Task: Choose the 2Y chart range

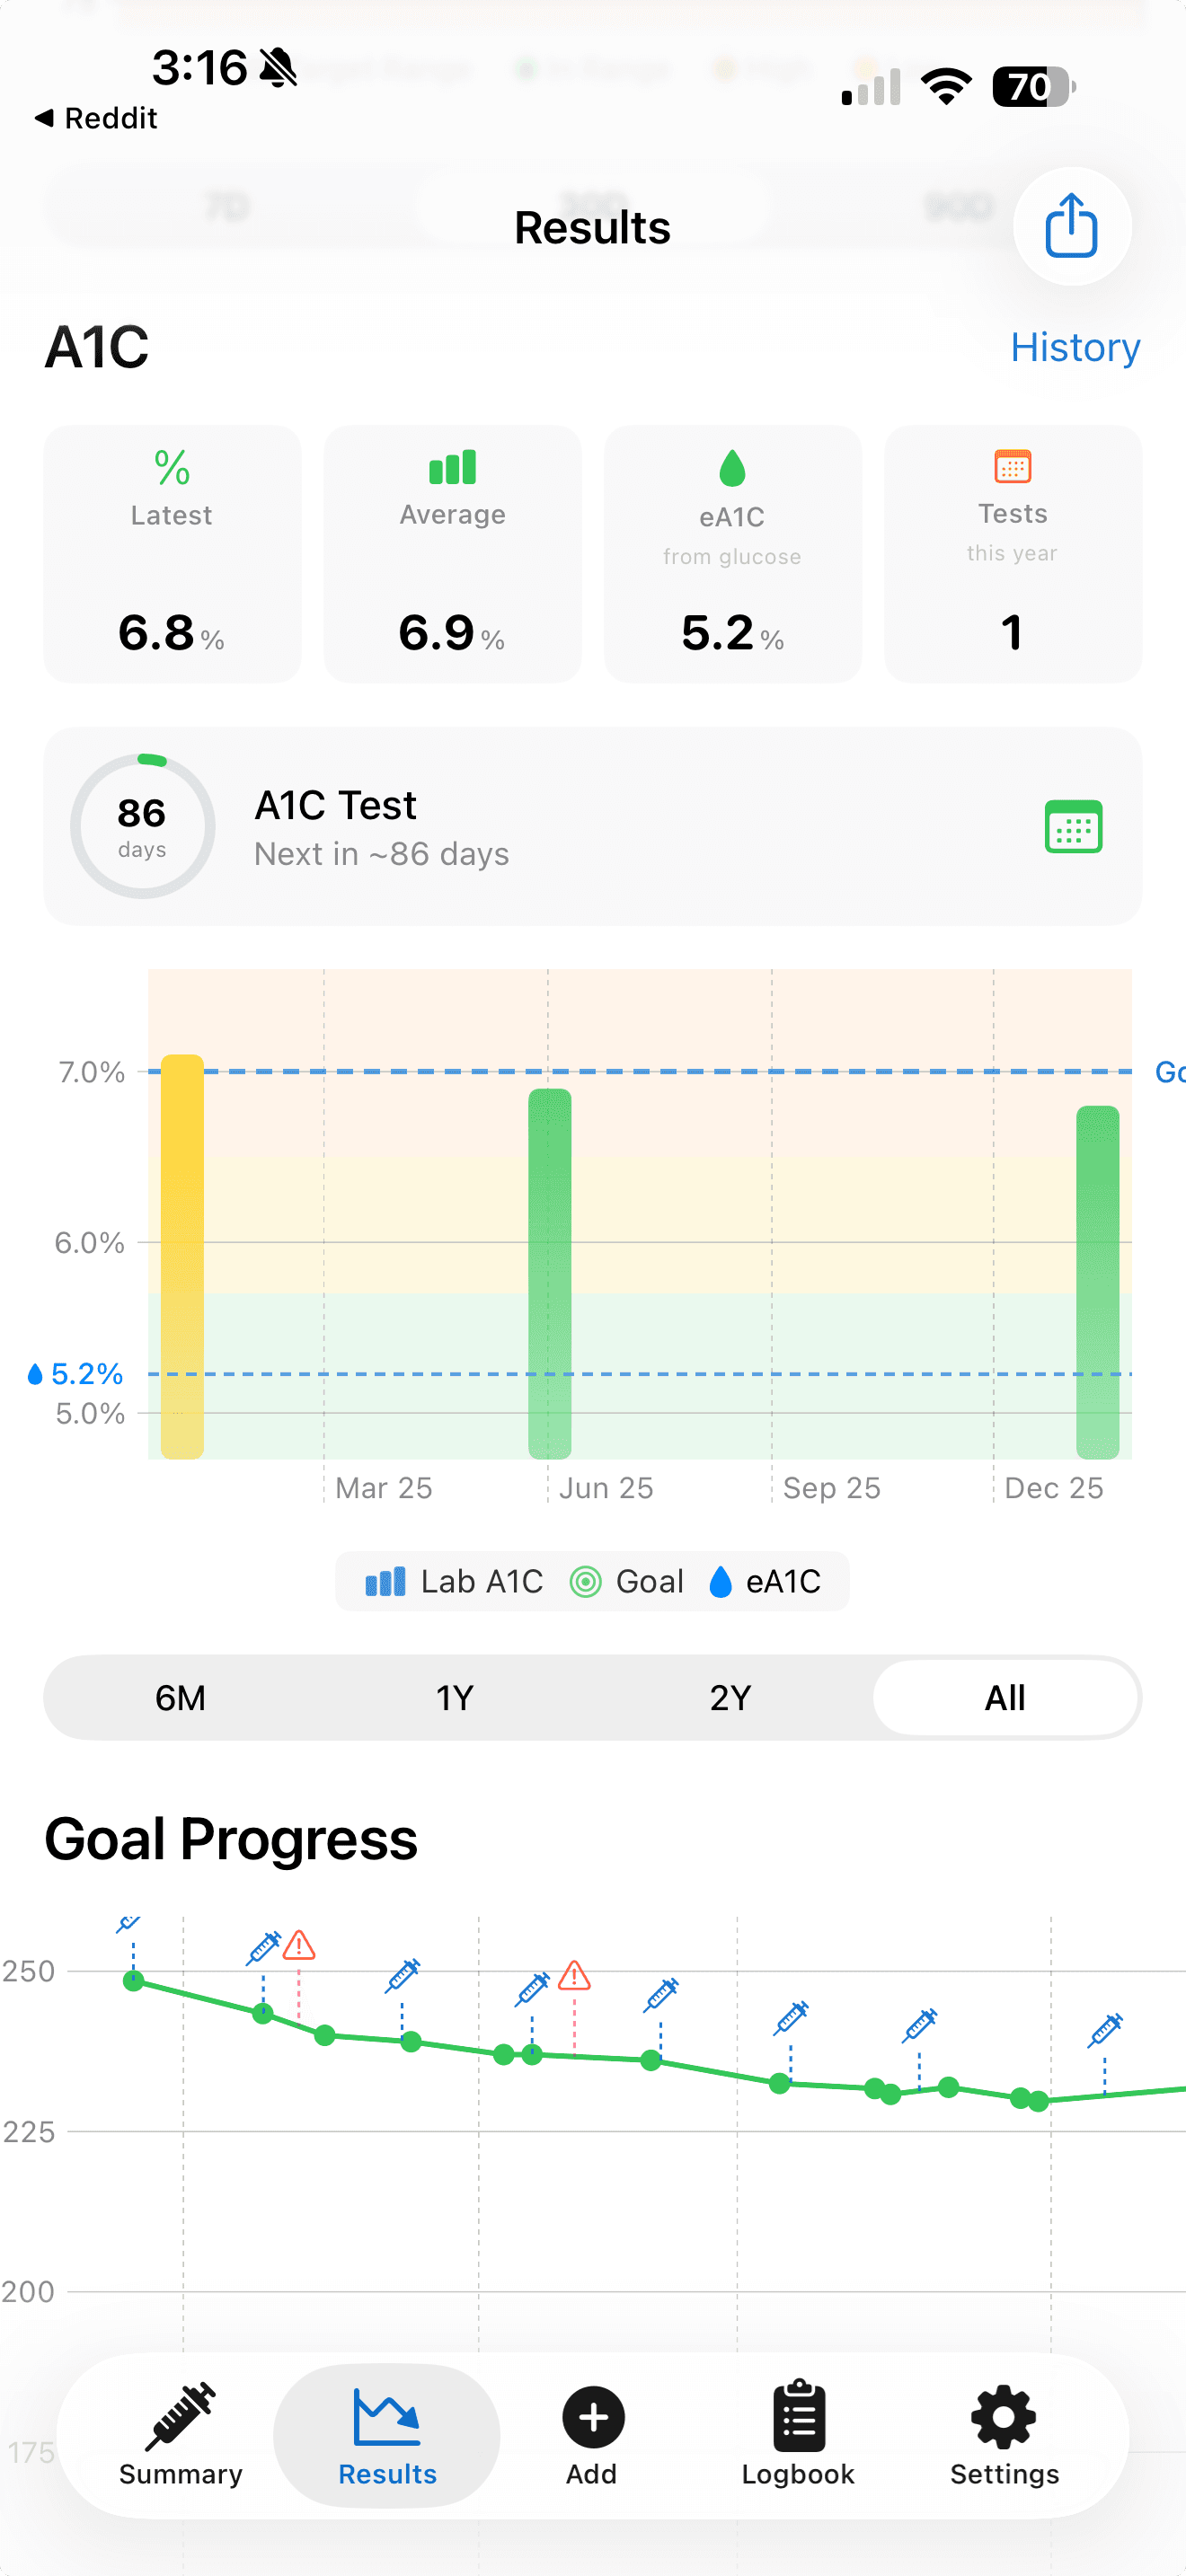Action: pos(729,1697)
